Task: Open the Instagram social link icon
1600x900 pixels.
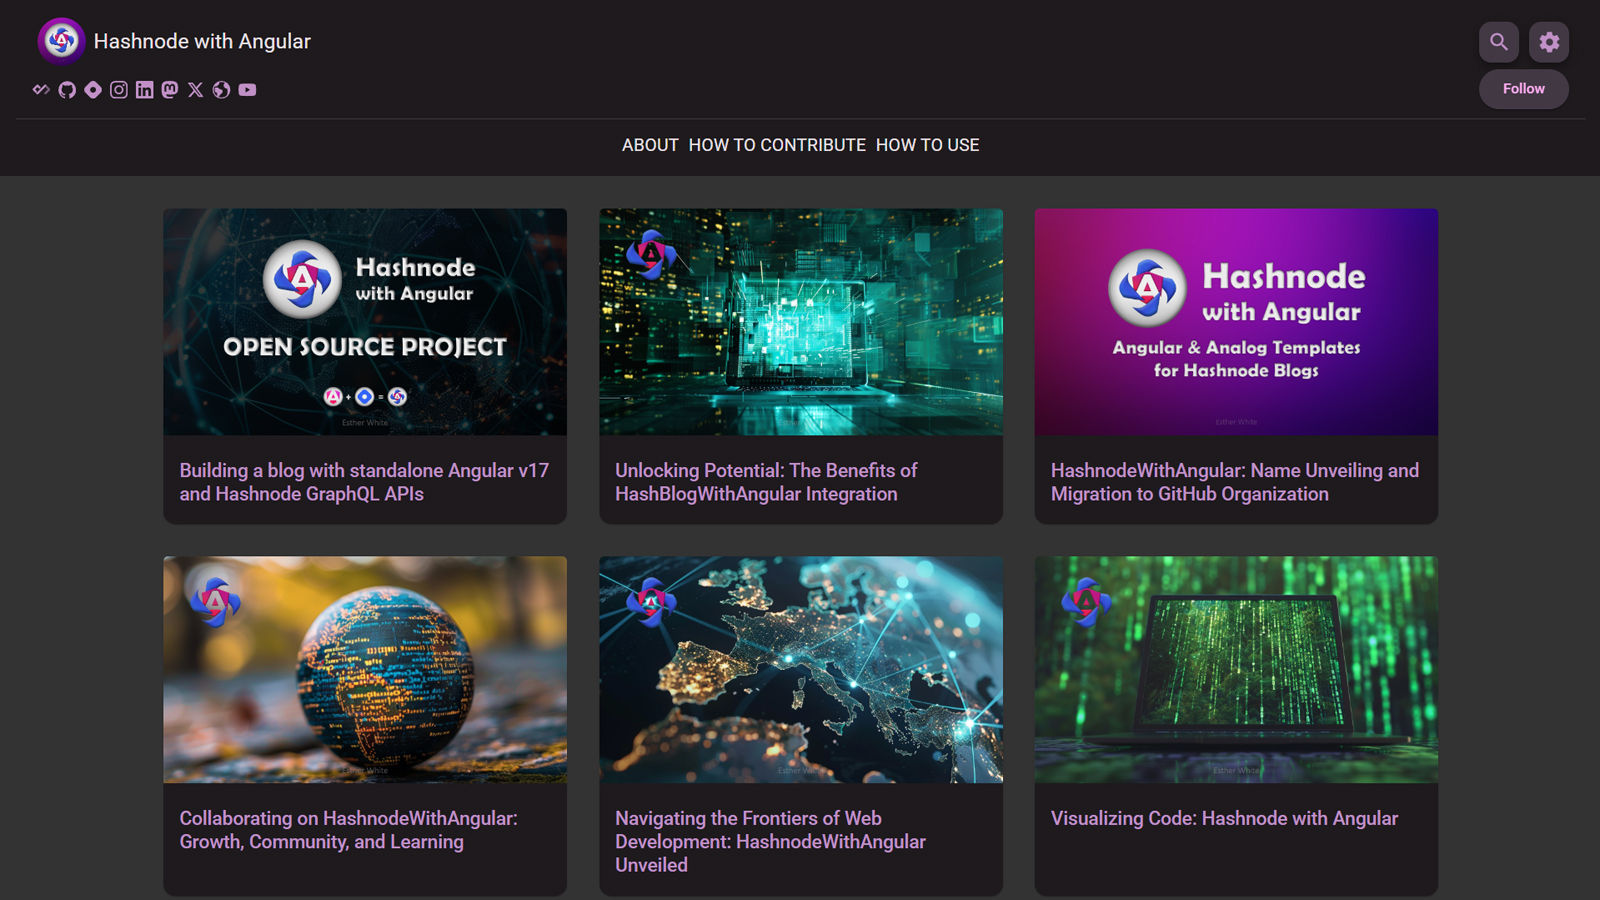Action: pos(119,90)
